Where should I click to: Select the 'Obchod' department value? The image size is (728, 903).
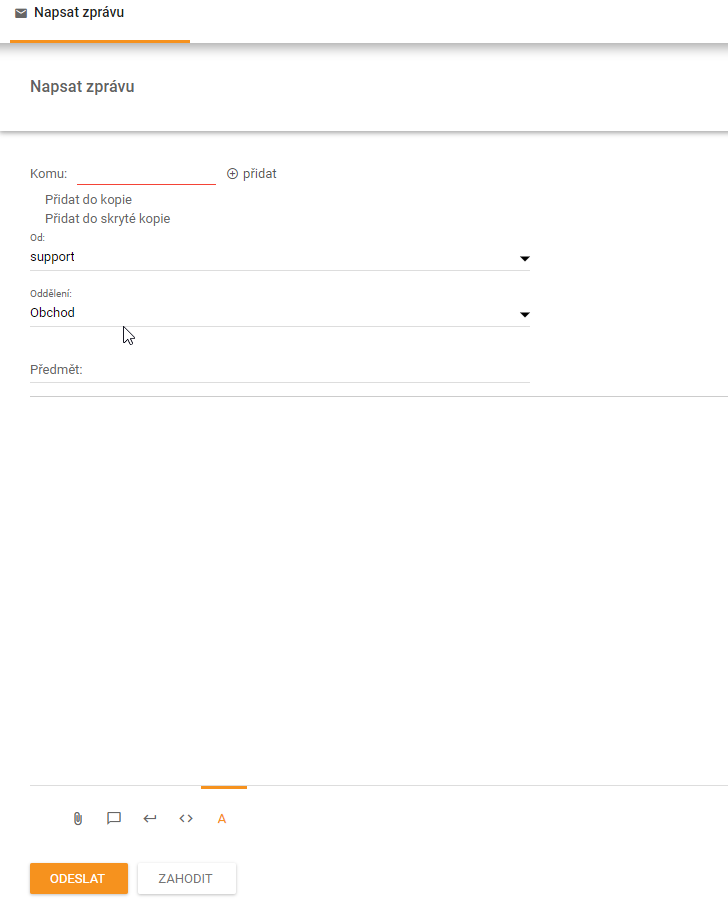click(x=52, y=313)
